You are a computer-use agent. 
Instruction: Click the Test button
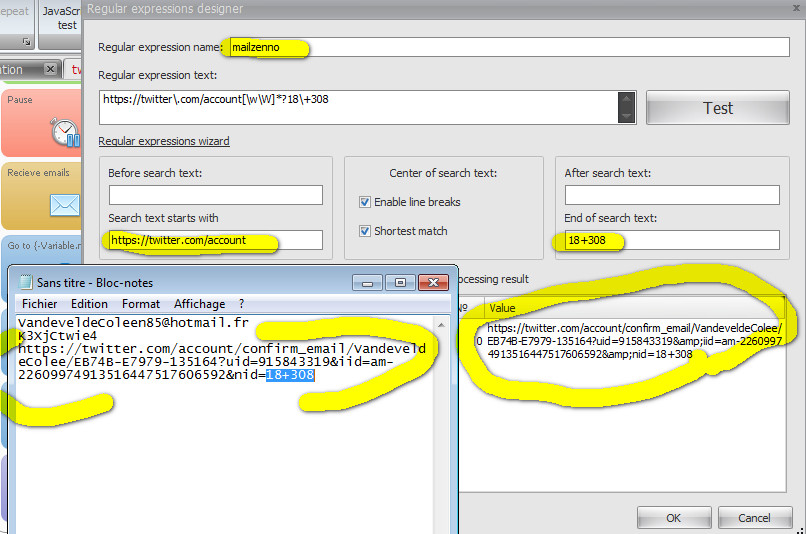pos(718,108)
